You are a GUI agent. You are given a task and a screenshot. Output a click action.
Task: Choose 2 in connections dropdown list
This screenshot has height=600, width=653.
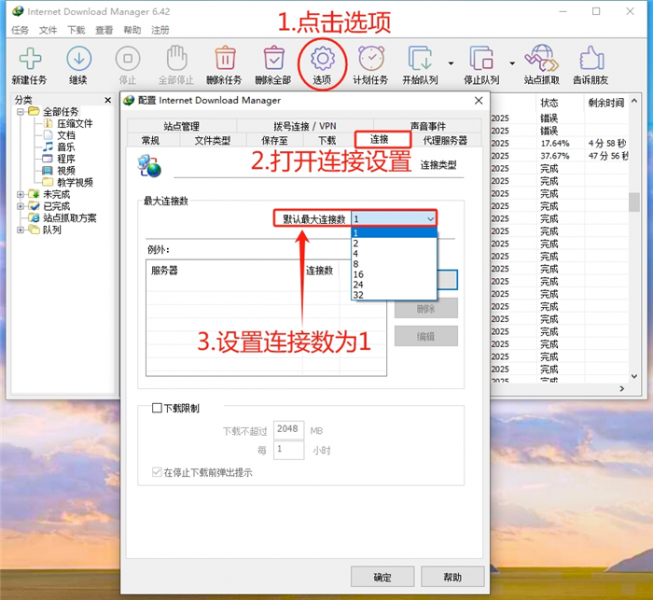click(394, 243)
